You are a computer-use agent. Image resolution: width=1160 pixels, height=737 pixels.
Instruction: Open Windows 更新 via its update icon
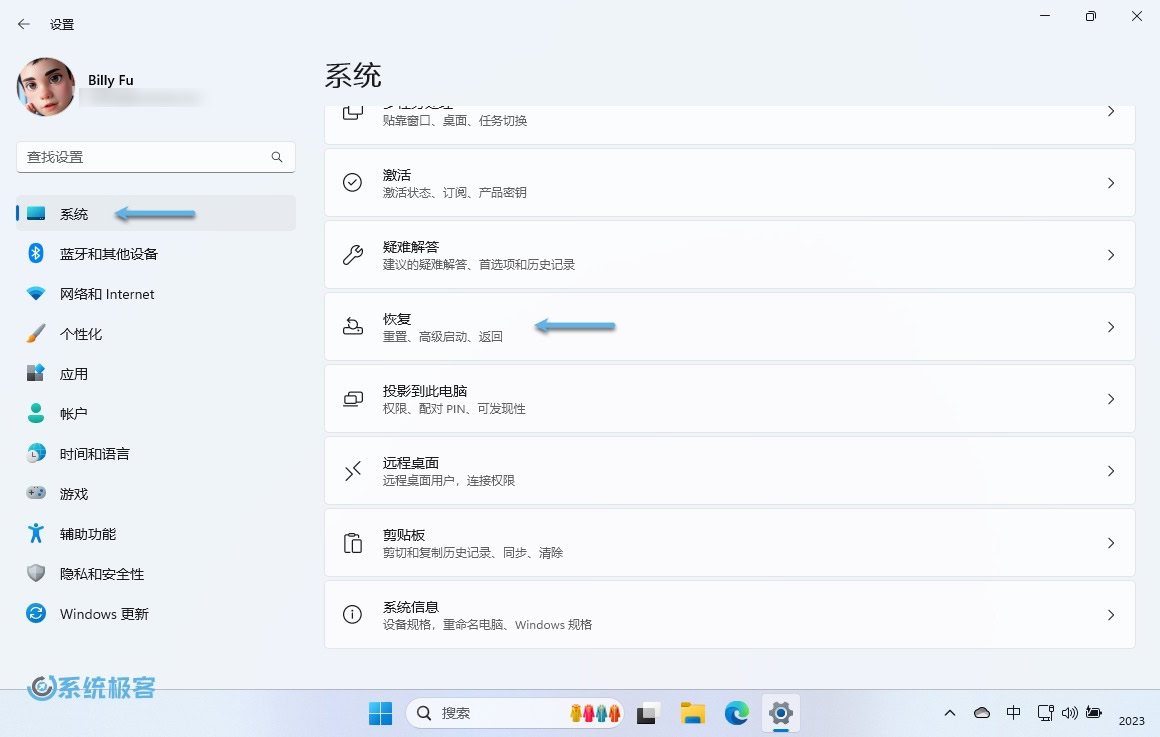36,613
